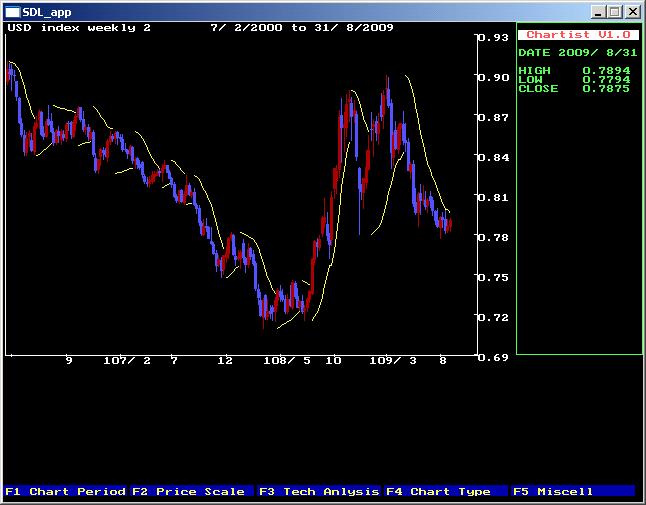The image size is (646, 505).
Task: Click the SDL_app window title text
Action: pyautogui.click(x=47, y=12)
